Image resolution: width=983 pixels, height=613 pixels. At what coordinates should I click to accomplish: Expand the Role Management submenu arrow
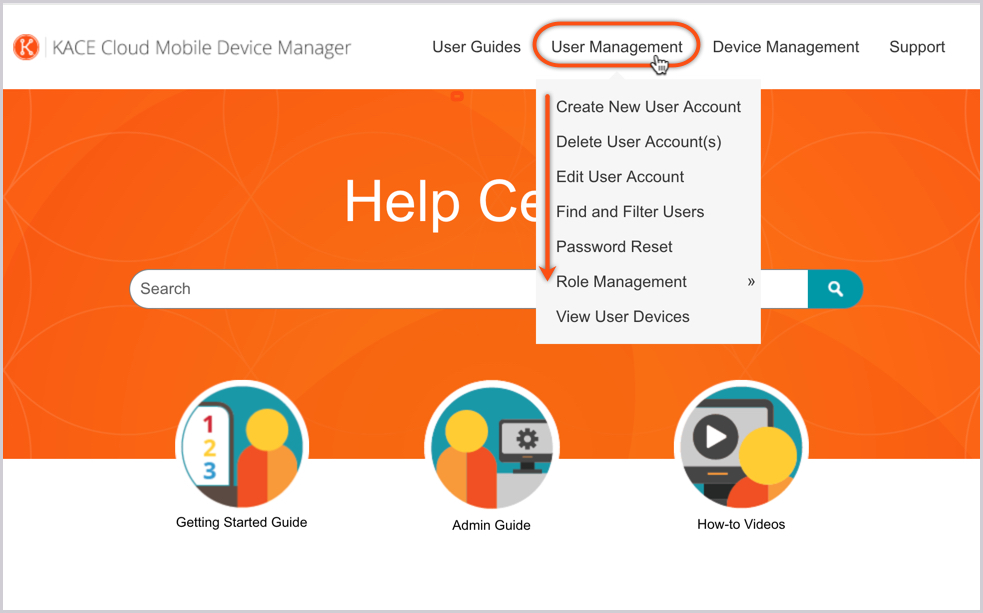(x=750, y=282)
